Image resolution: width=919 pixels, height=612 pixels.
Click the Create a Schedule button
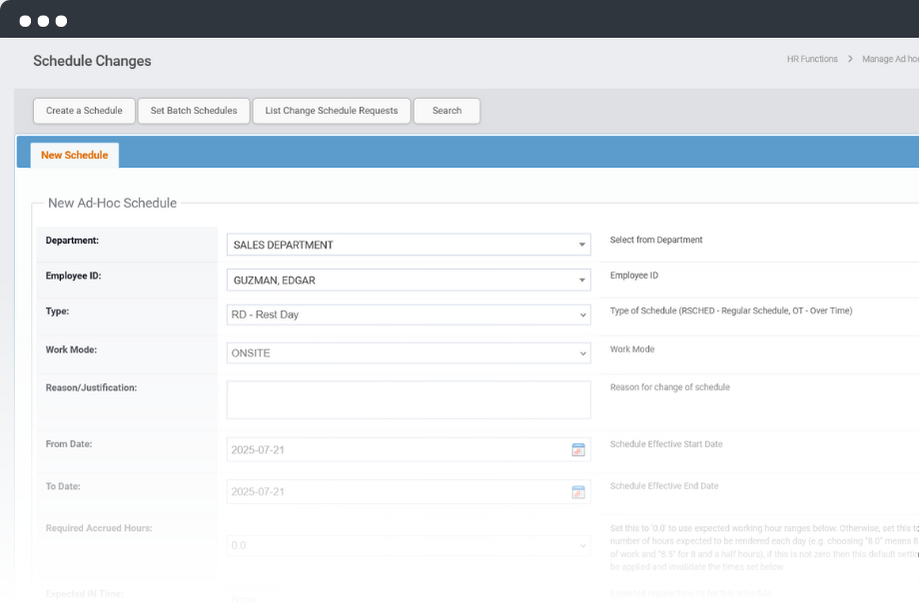tap(84, 111)
